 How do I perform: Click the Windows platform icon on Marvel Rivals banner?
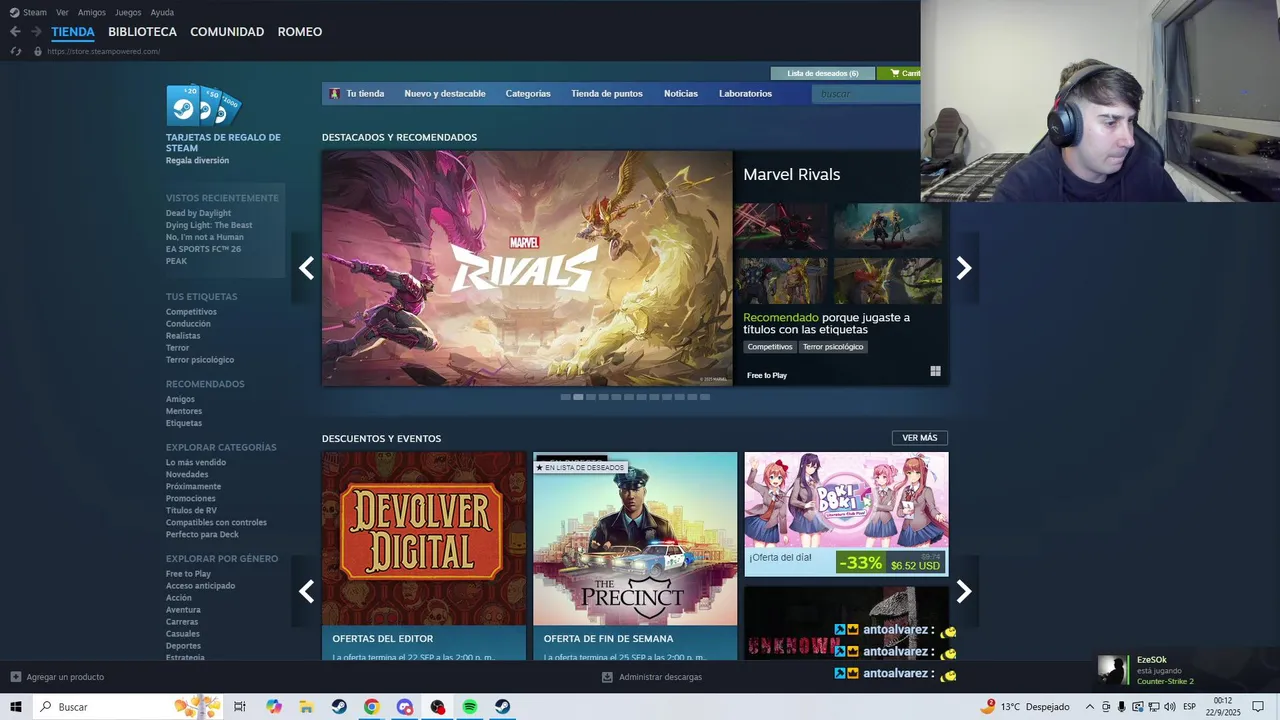(935, 371)
